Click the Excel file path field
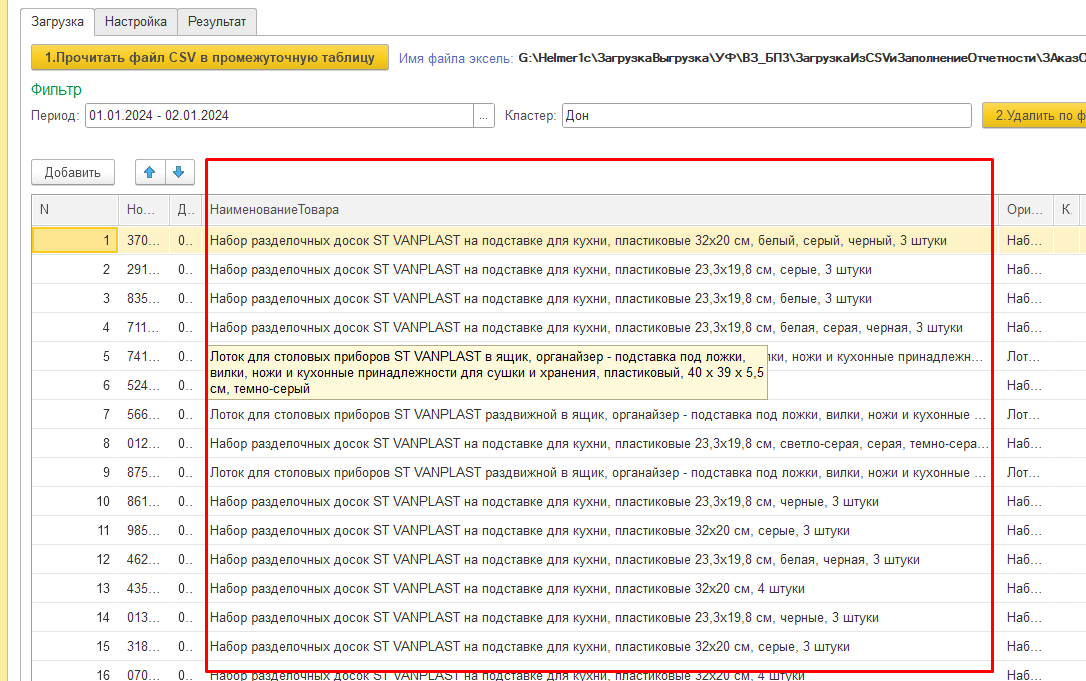The width and height of the screenshot is (1086, 681). pos(802,58)
